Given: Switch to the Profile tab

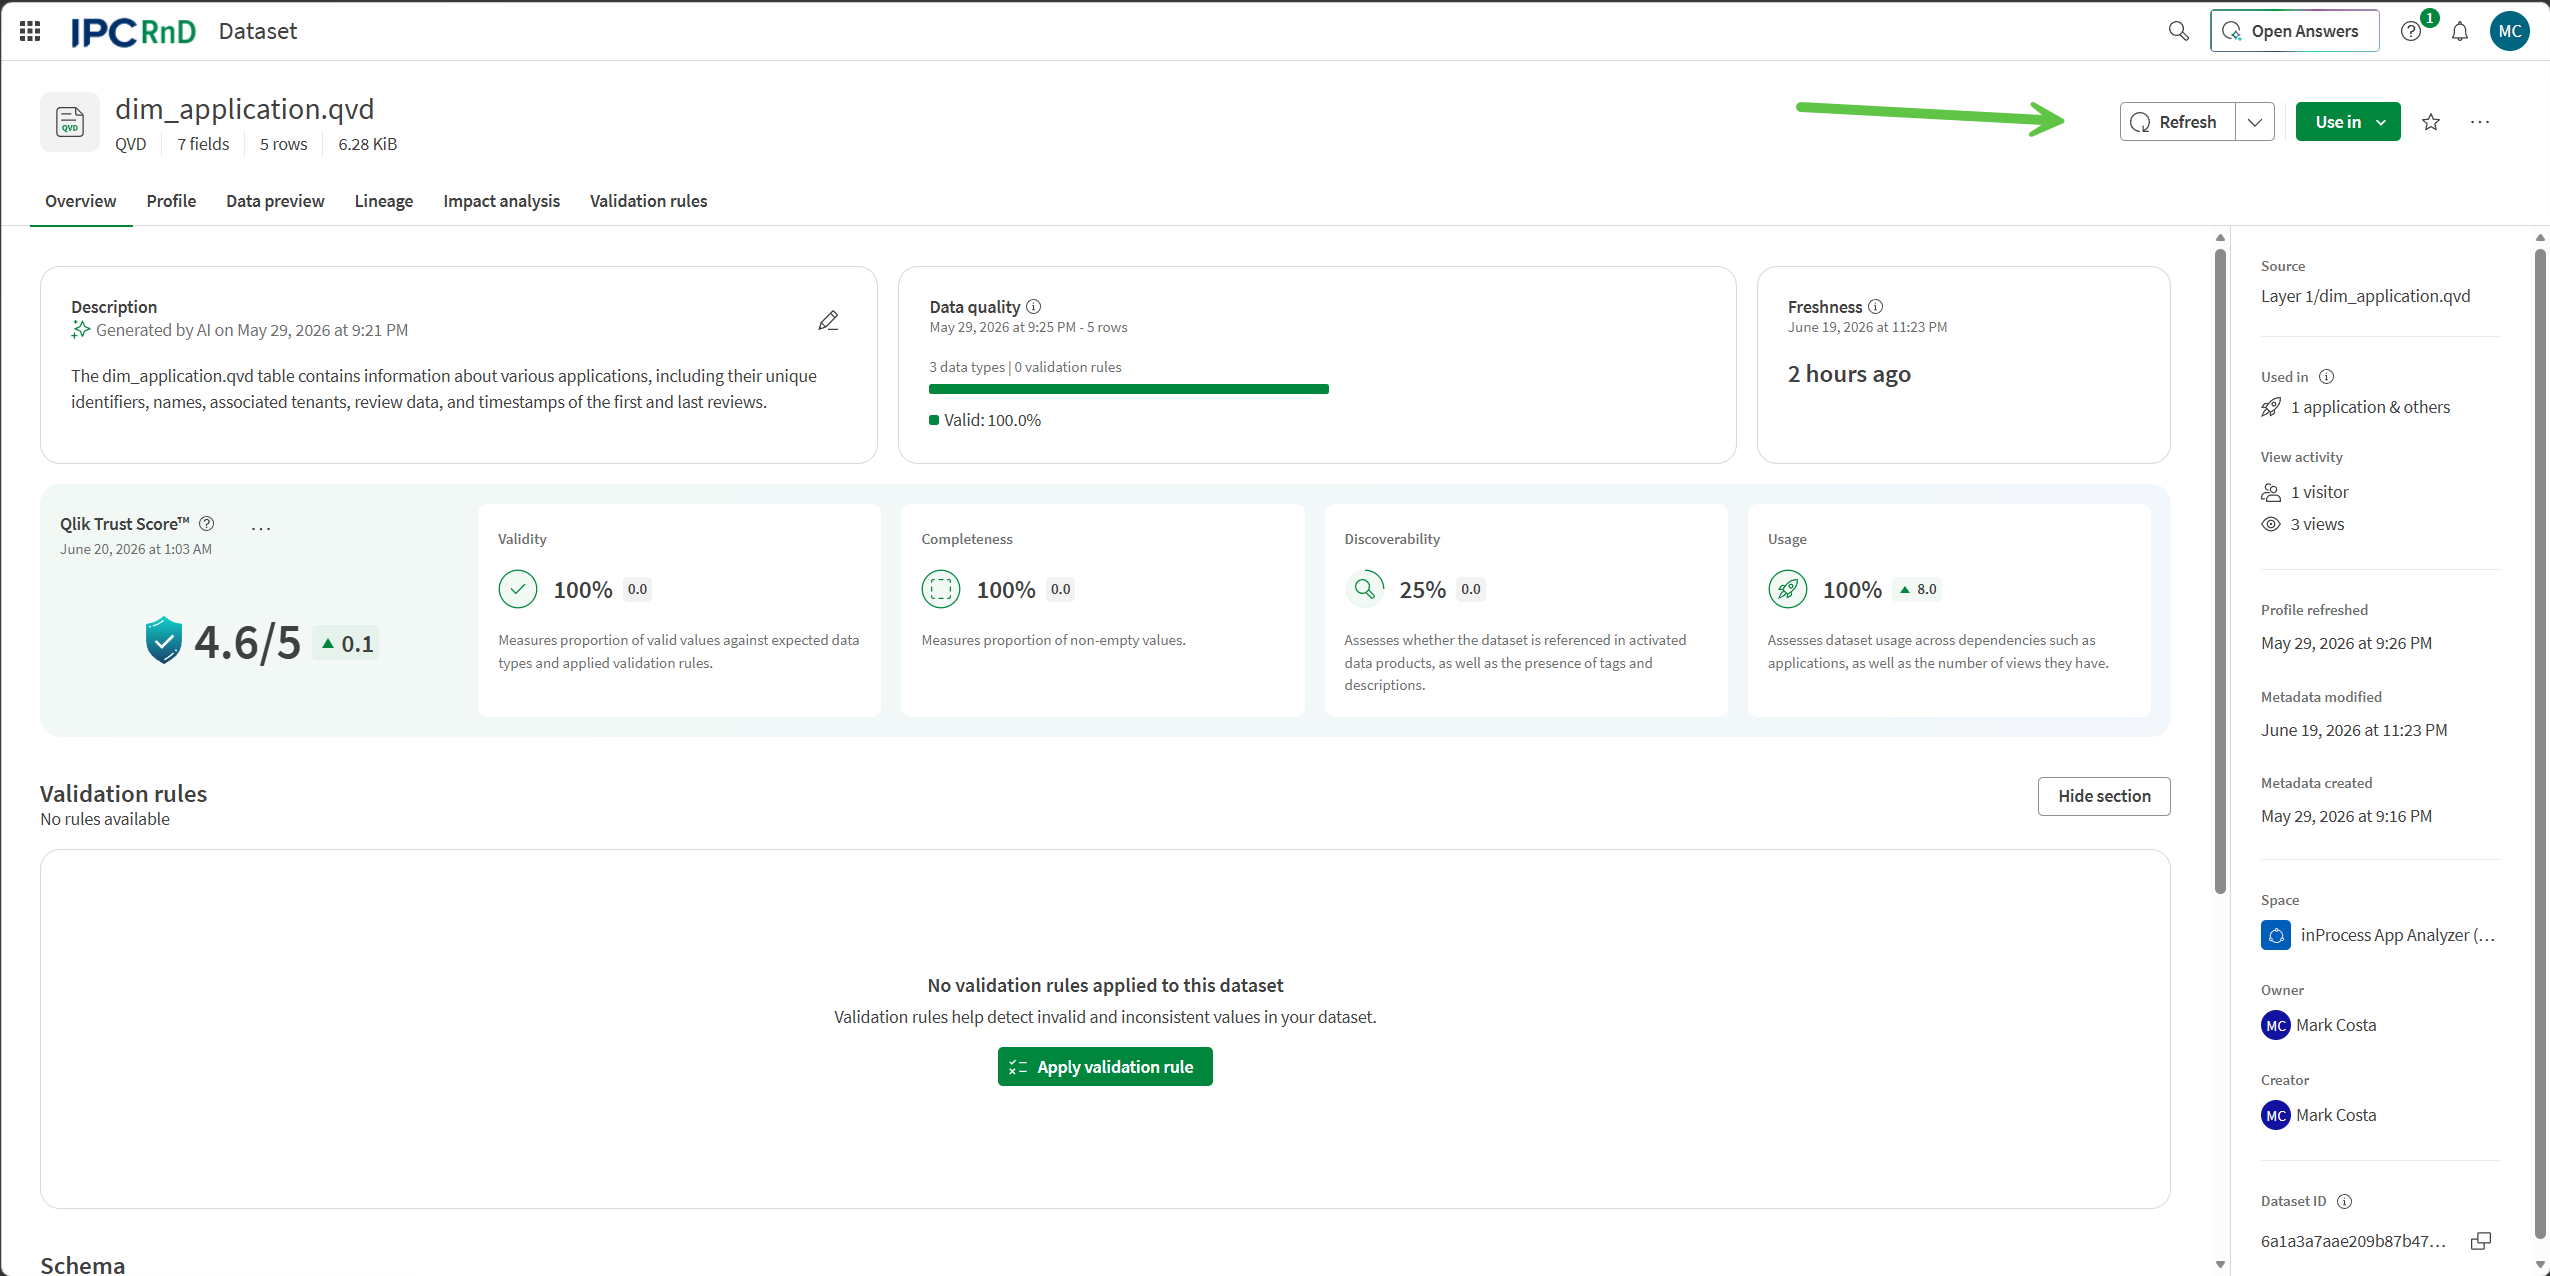Looking at the screenshot, I should [171, 201].
